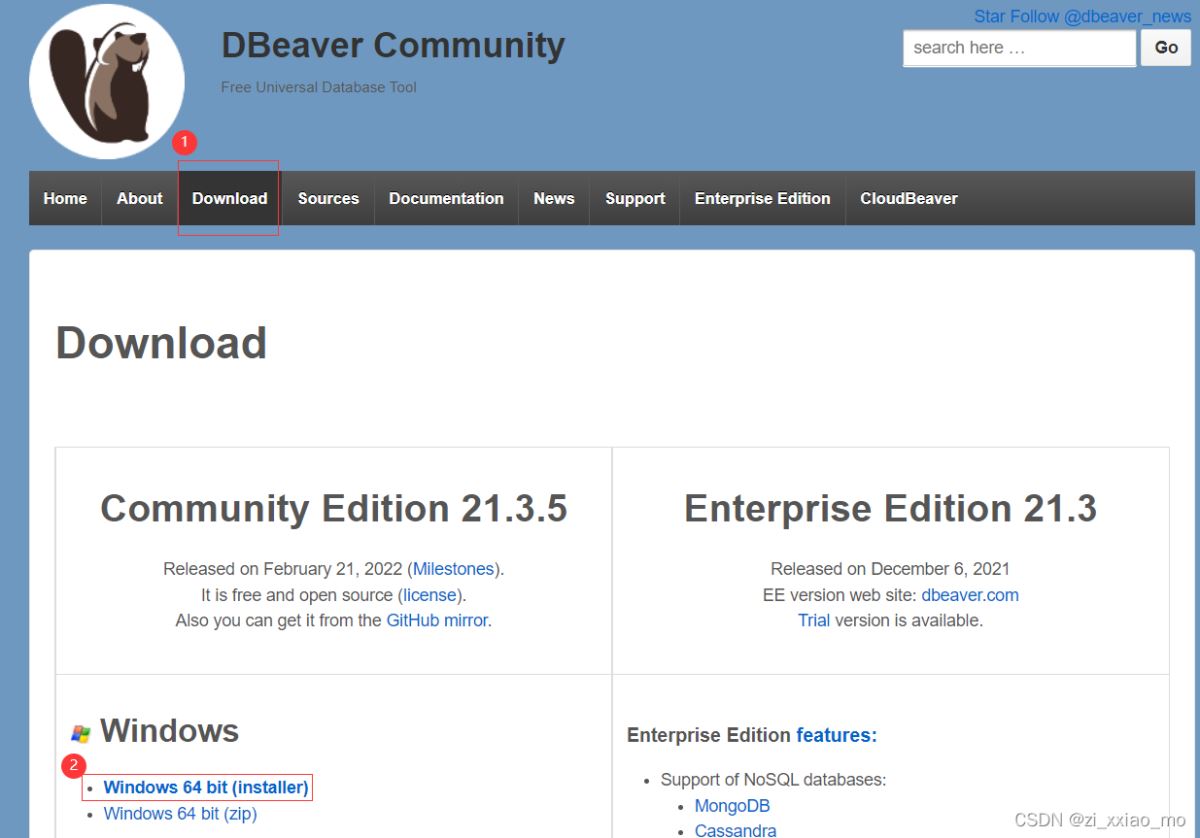Visit the dbeaver.com link
Screen dimensions: 1200x838
click(970, 594)
